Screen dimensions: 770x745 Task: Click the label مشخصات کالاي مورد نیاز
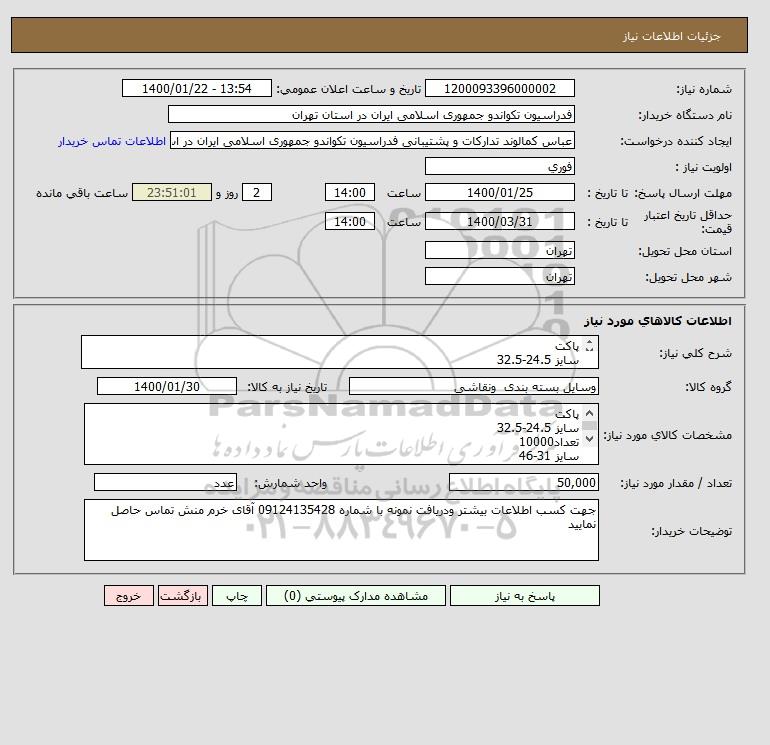click(667, 435)
